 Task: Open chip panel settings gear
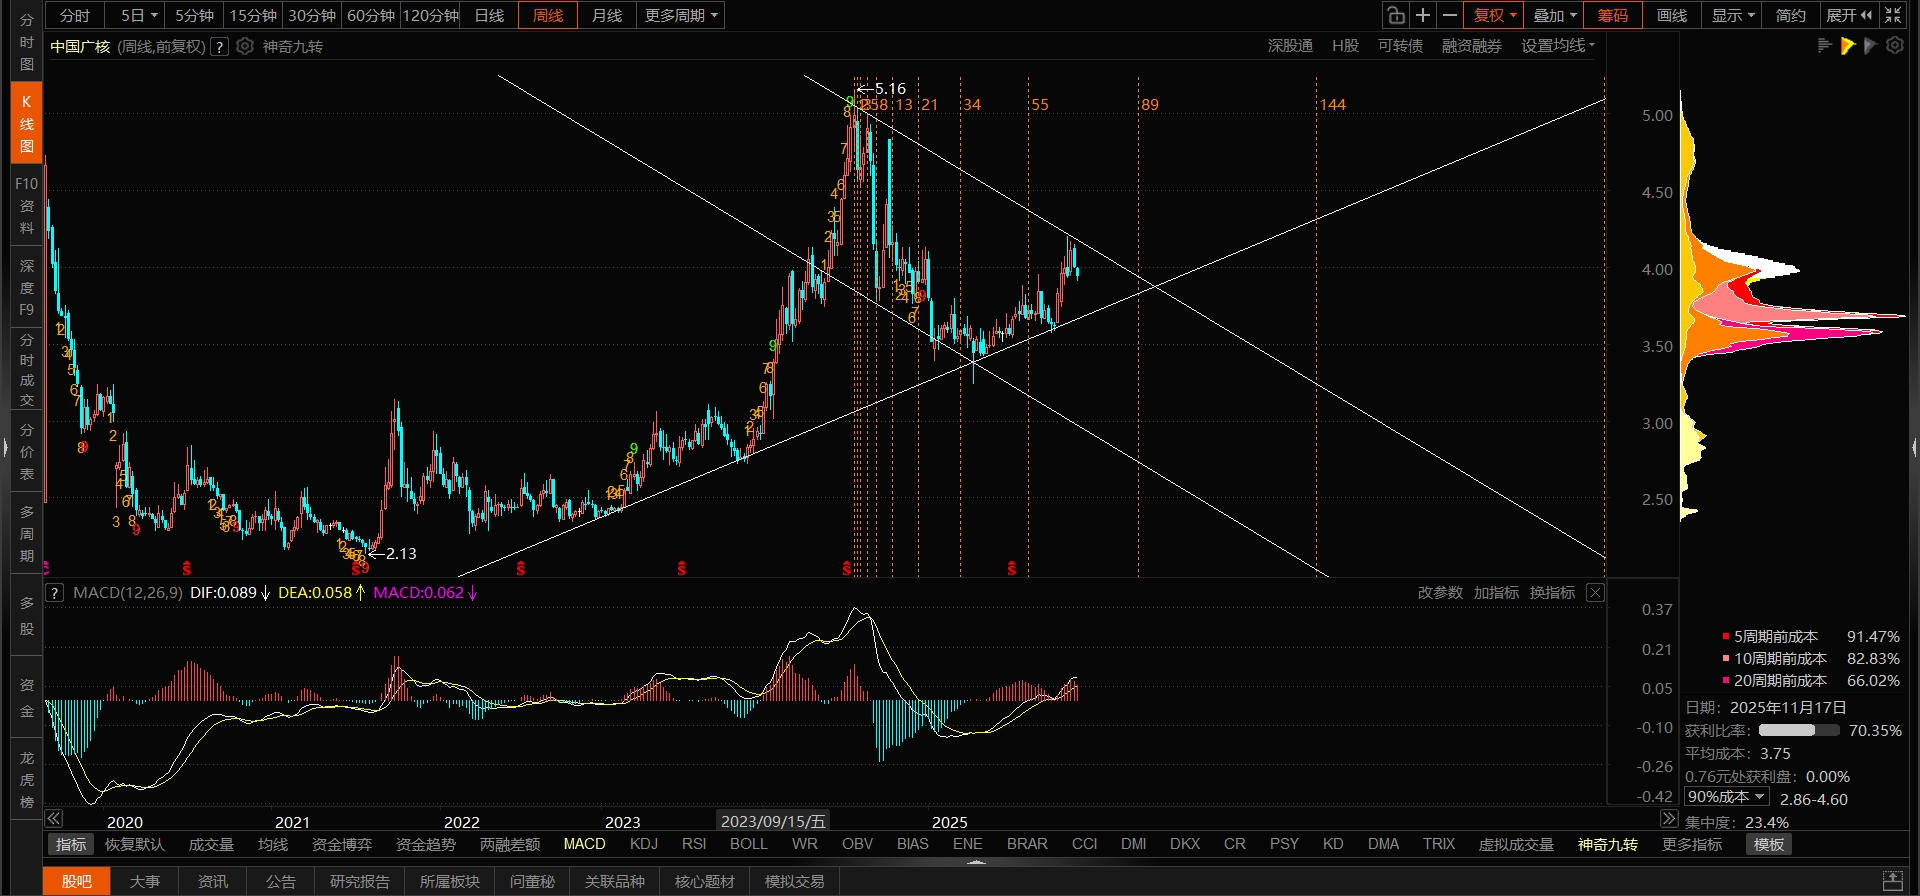pos(1894,45)
